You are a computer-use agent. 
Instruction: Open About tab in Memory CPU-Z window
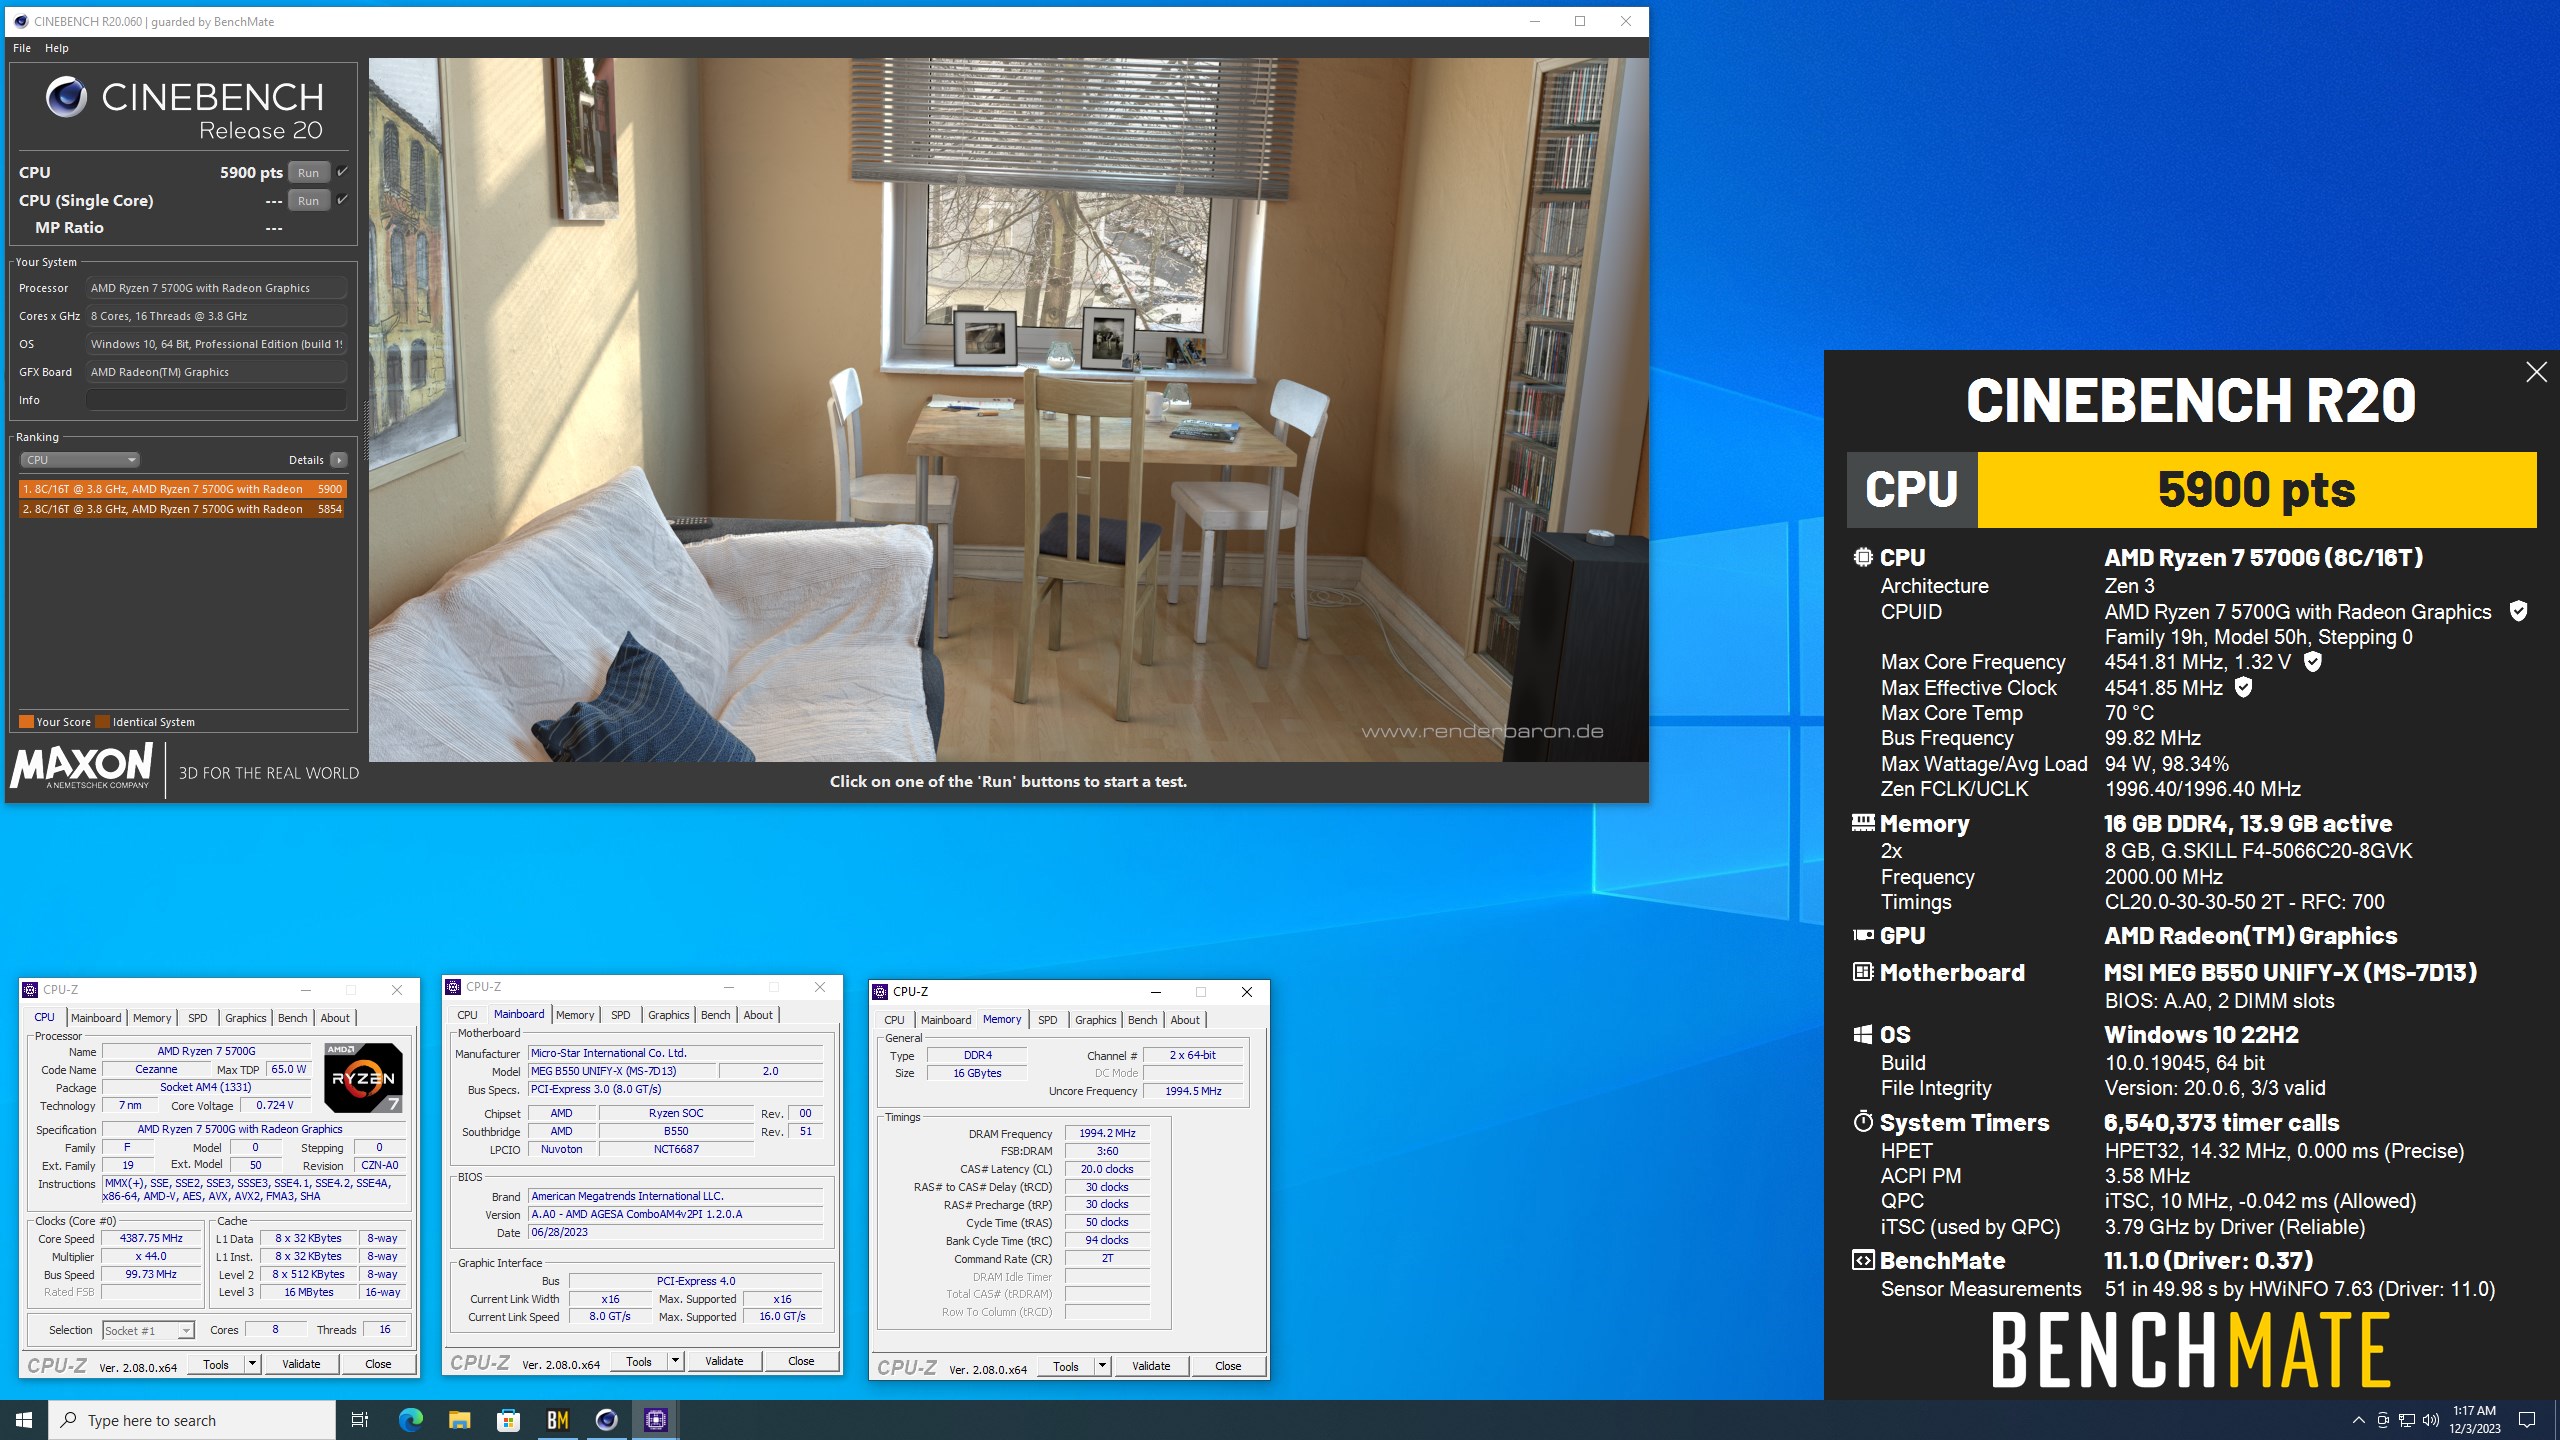point(1185,1020)
